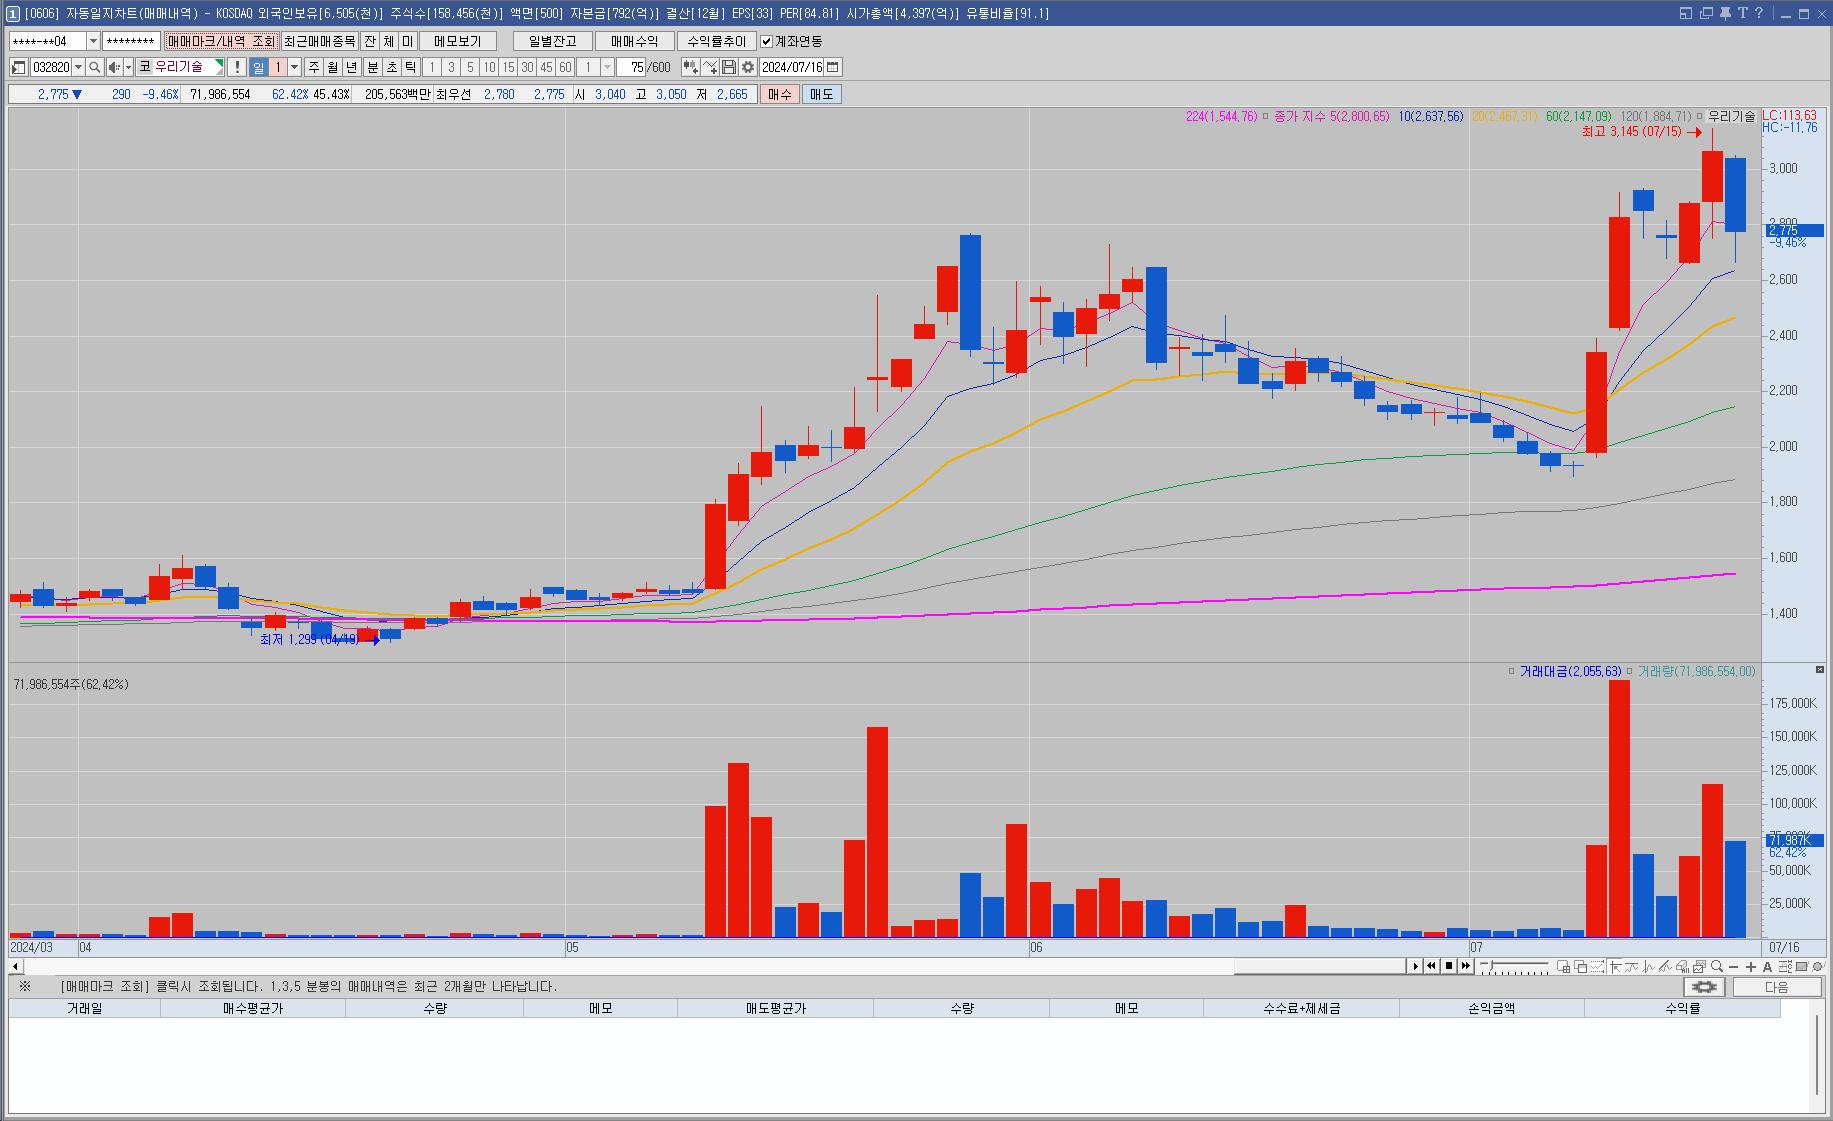
Task: Click the text 'A' annotation icon below chart
Action: (x=1767, y=966)
